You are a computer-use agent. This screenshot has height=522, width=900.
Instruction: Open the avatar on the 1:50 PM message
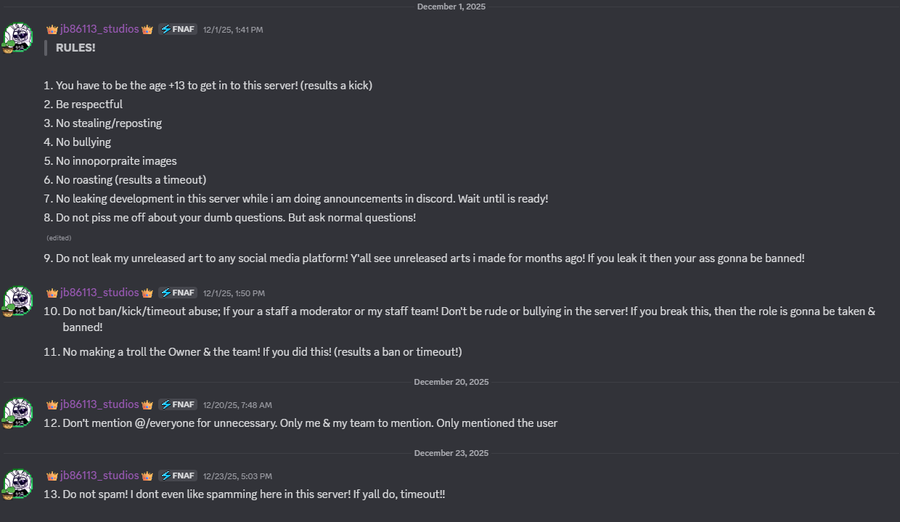coord(22,300)
